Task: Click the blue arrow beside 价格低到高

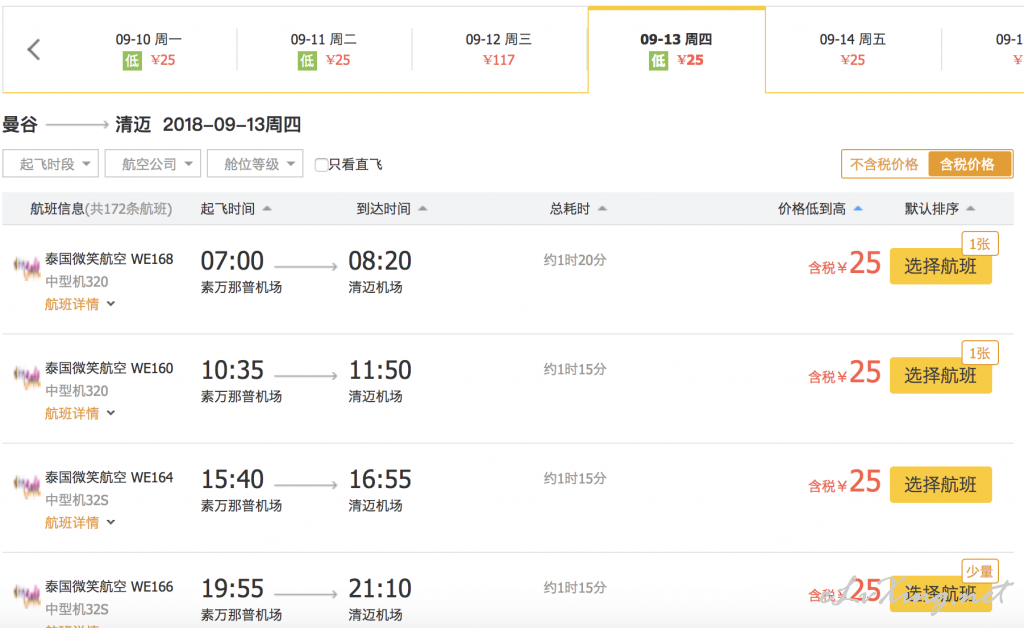Action: pos(858,209)
